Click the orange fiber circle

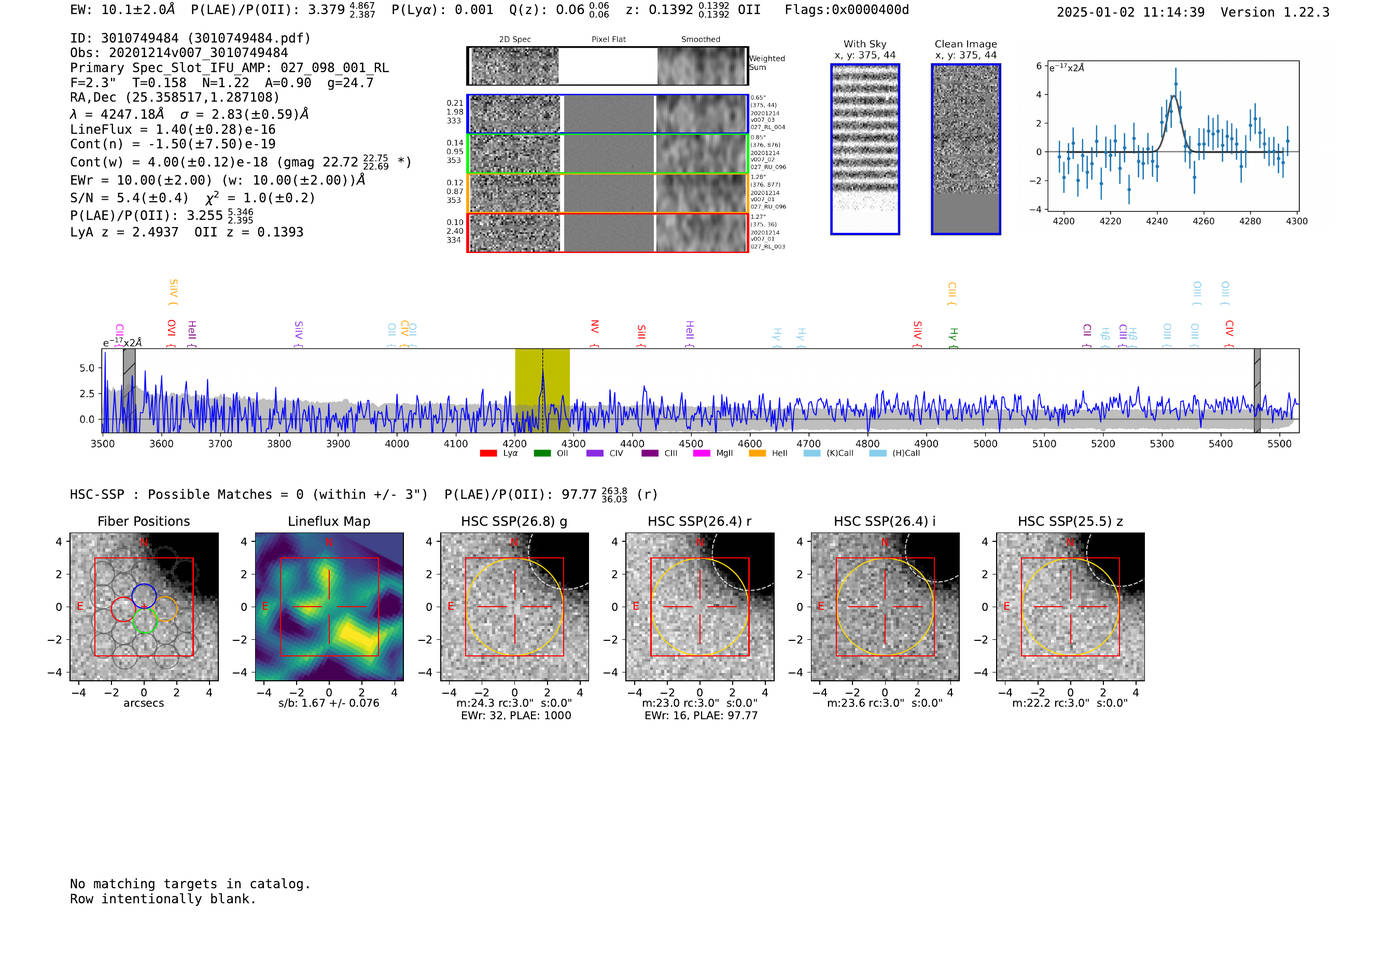tap(166, 608)
